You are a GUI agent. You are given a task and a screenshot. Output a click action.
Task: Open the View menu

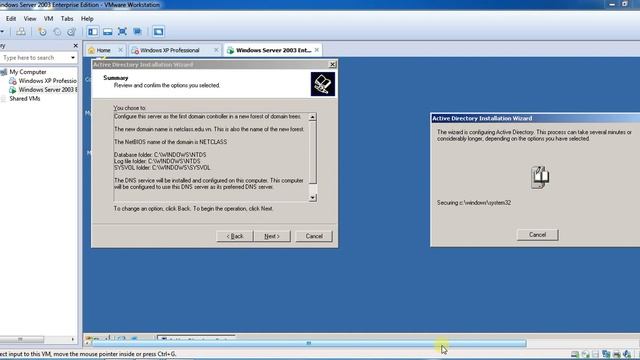30,19
